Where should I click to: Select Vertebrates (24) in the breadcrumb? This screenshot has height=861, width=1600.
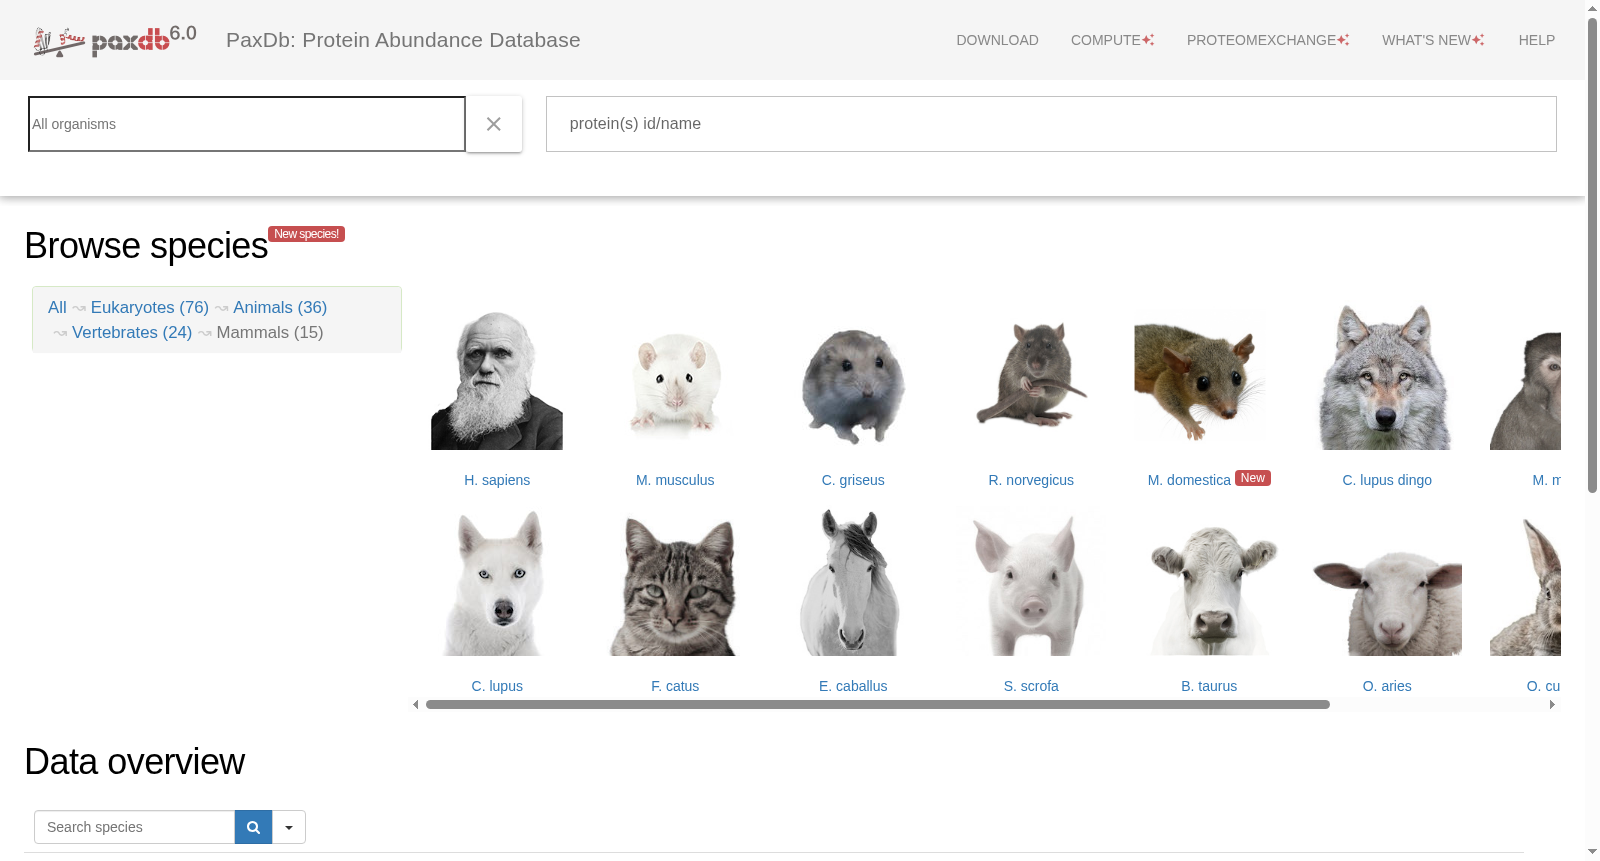132,333
